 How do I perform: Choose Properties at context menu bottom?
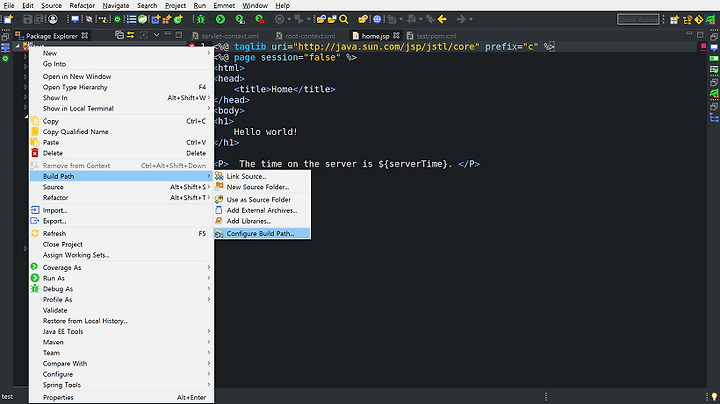pos(122,398)
